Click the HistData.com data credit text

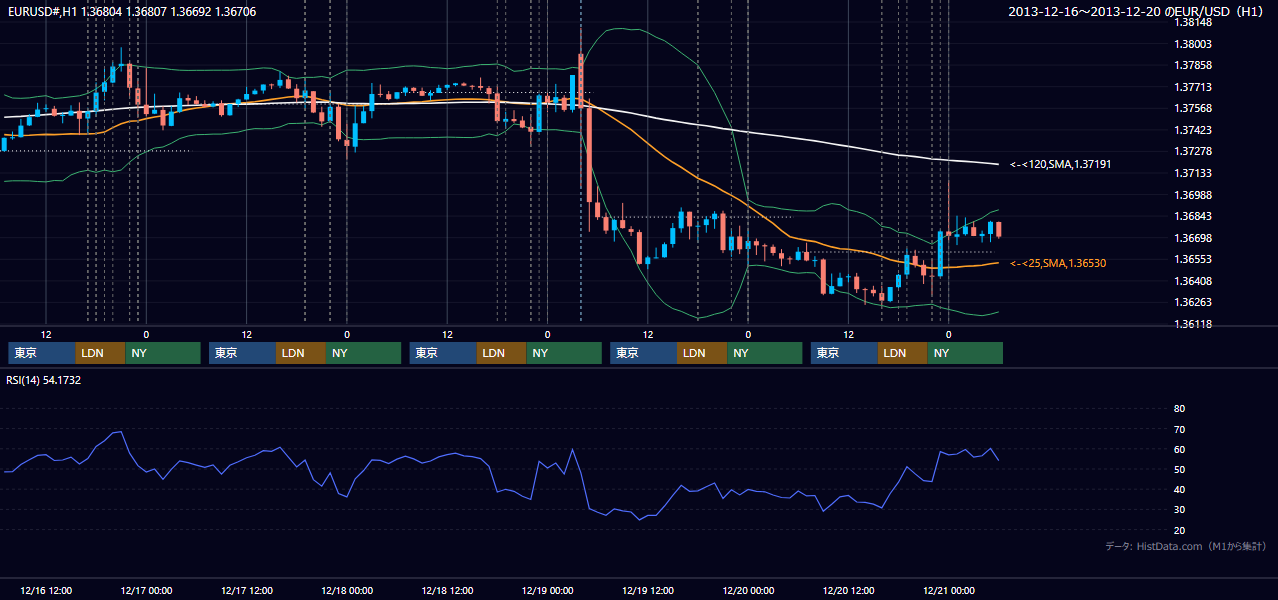coord(1186,547)
